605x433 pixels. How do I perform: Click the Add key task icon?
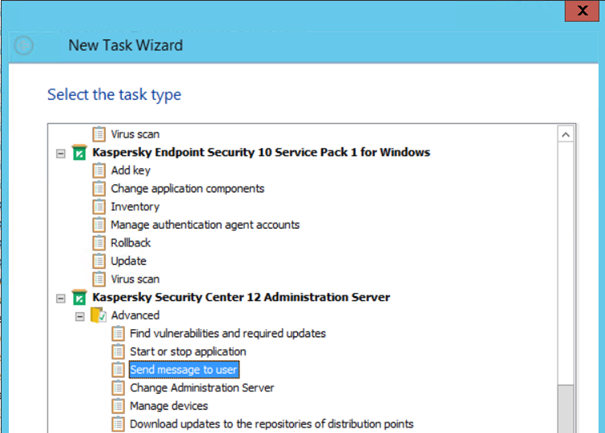[x=99, y=170]
